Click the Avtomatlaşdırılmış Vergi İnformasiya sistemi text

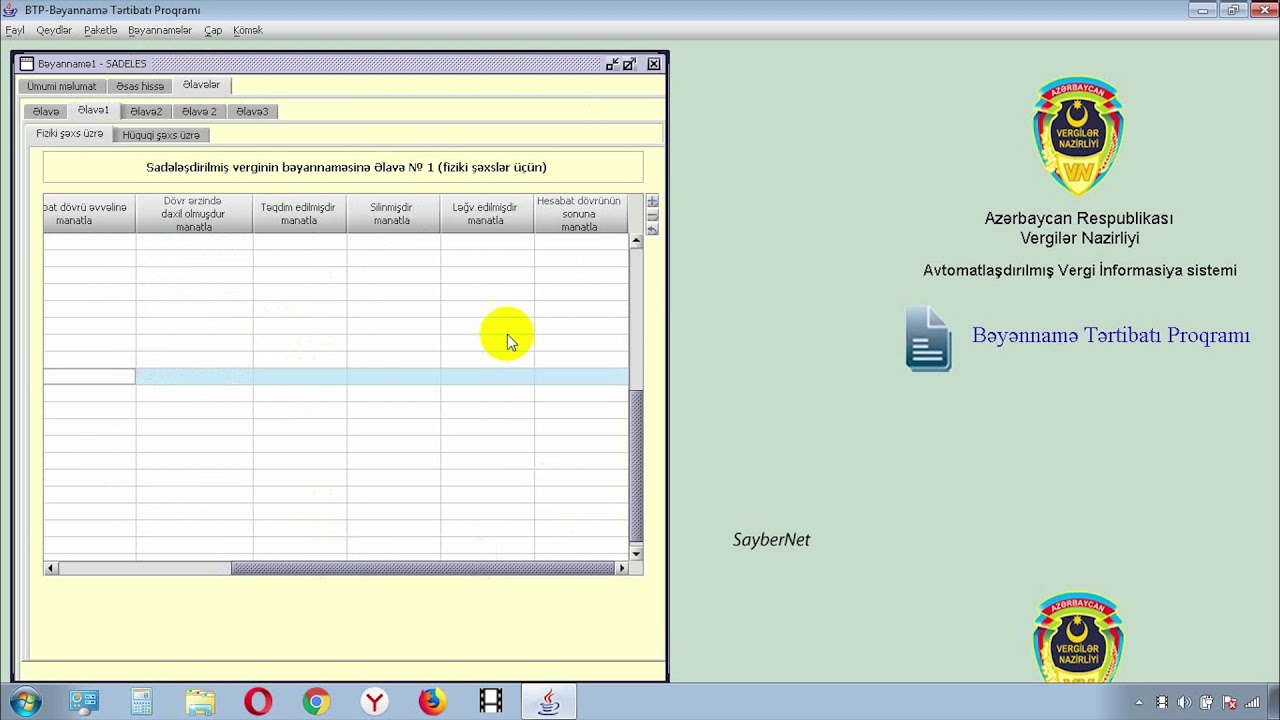tap(1080, 271)
